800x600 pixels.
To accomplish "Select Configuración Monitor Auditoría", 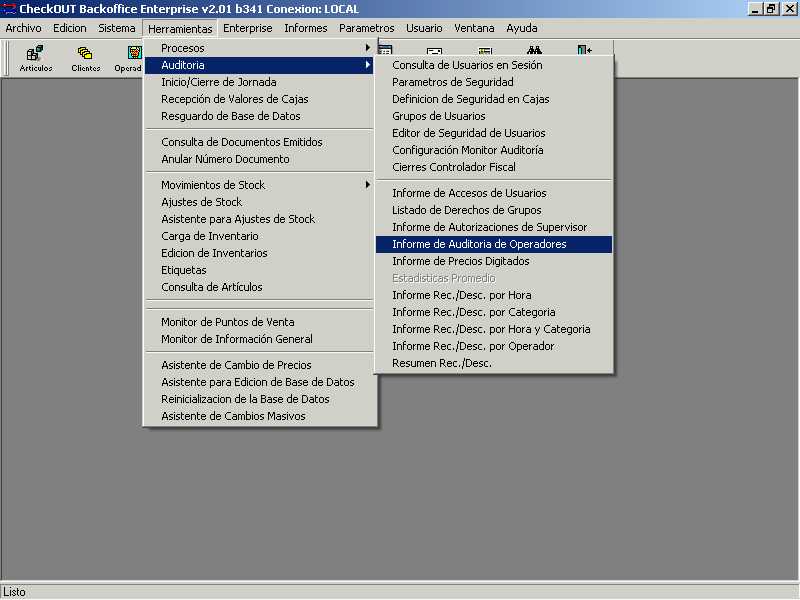I will (x=494, y=150).
